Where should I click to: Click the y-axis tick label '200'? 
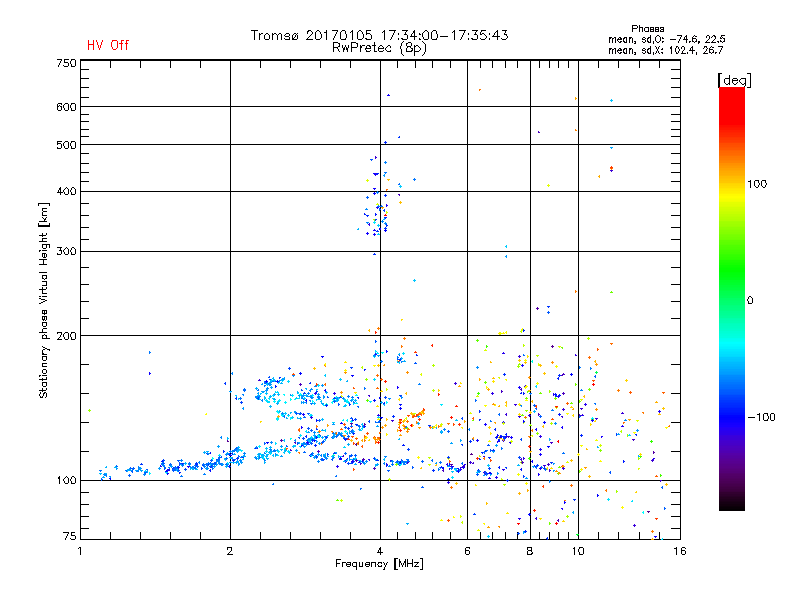66,336
